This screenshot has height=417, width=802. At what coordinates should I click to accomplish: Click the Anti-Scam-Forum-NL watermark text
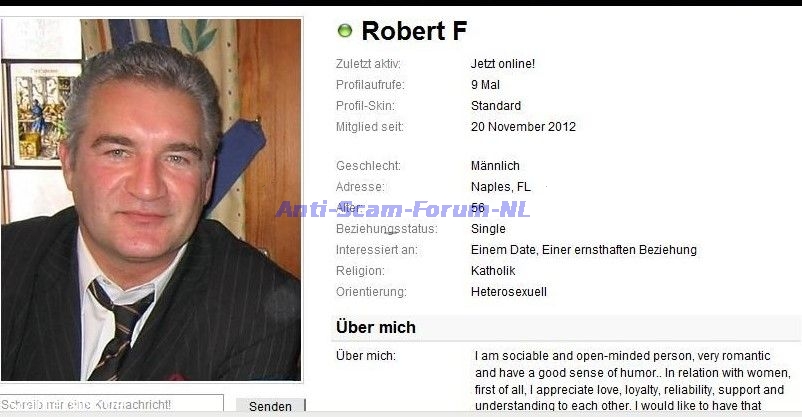pyautogui.click(x=403, y=209)
